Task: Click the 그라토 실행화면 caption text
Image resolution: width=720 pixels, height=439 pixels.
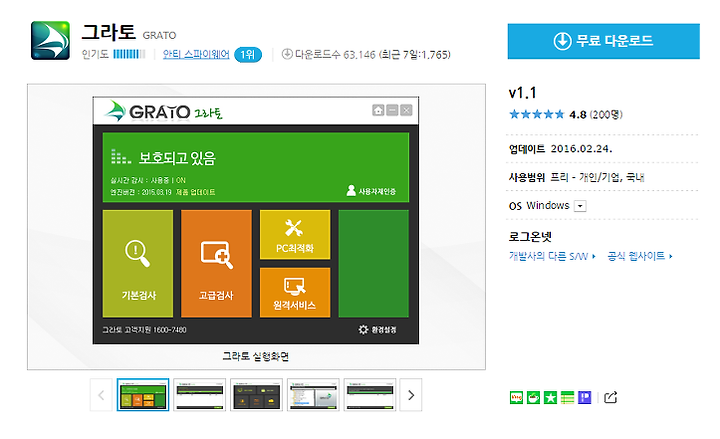Action: pyautogui.click(x=255, y=356)
